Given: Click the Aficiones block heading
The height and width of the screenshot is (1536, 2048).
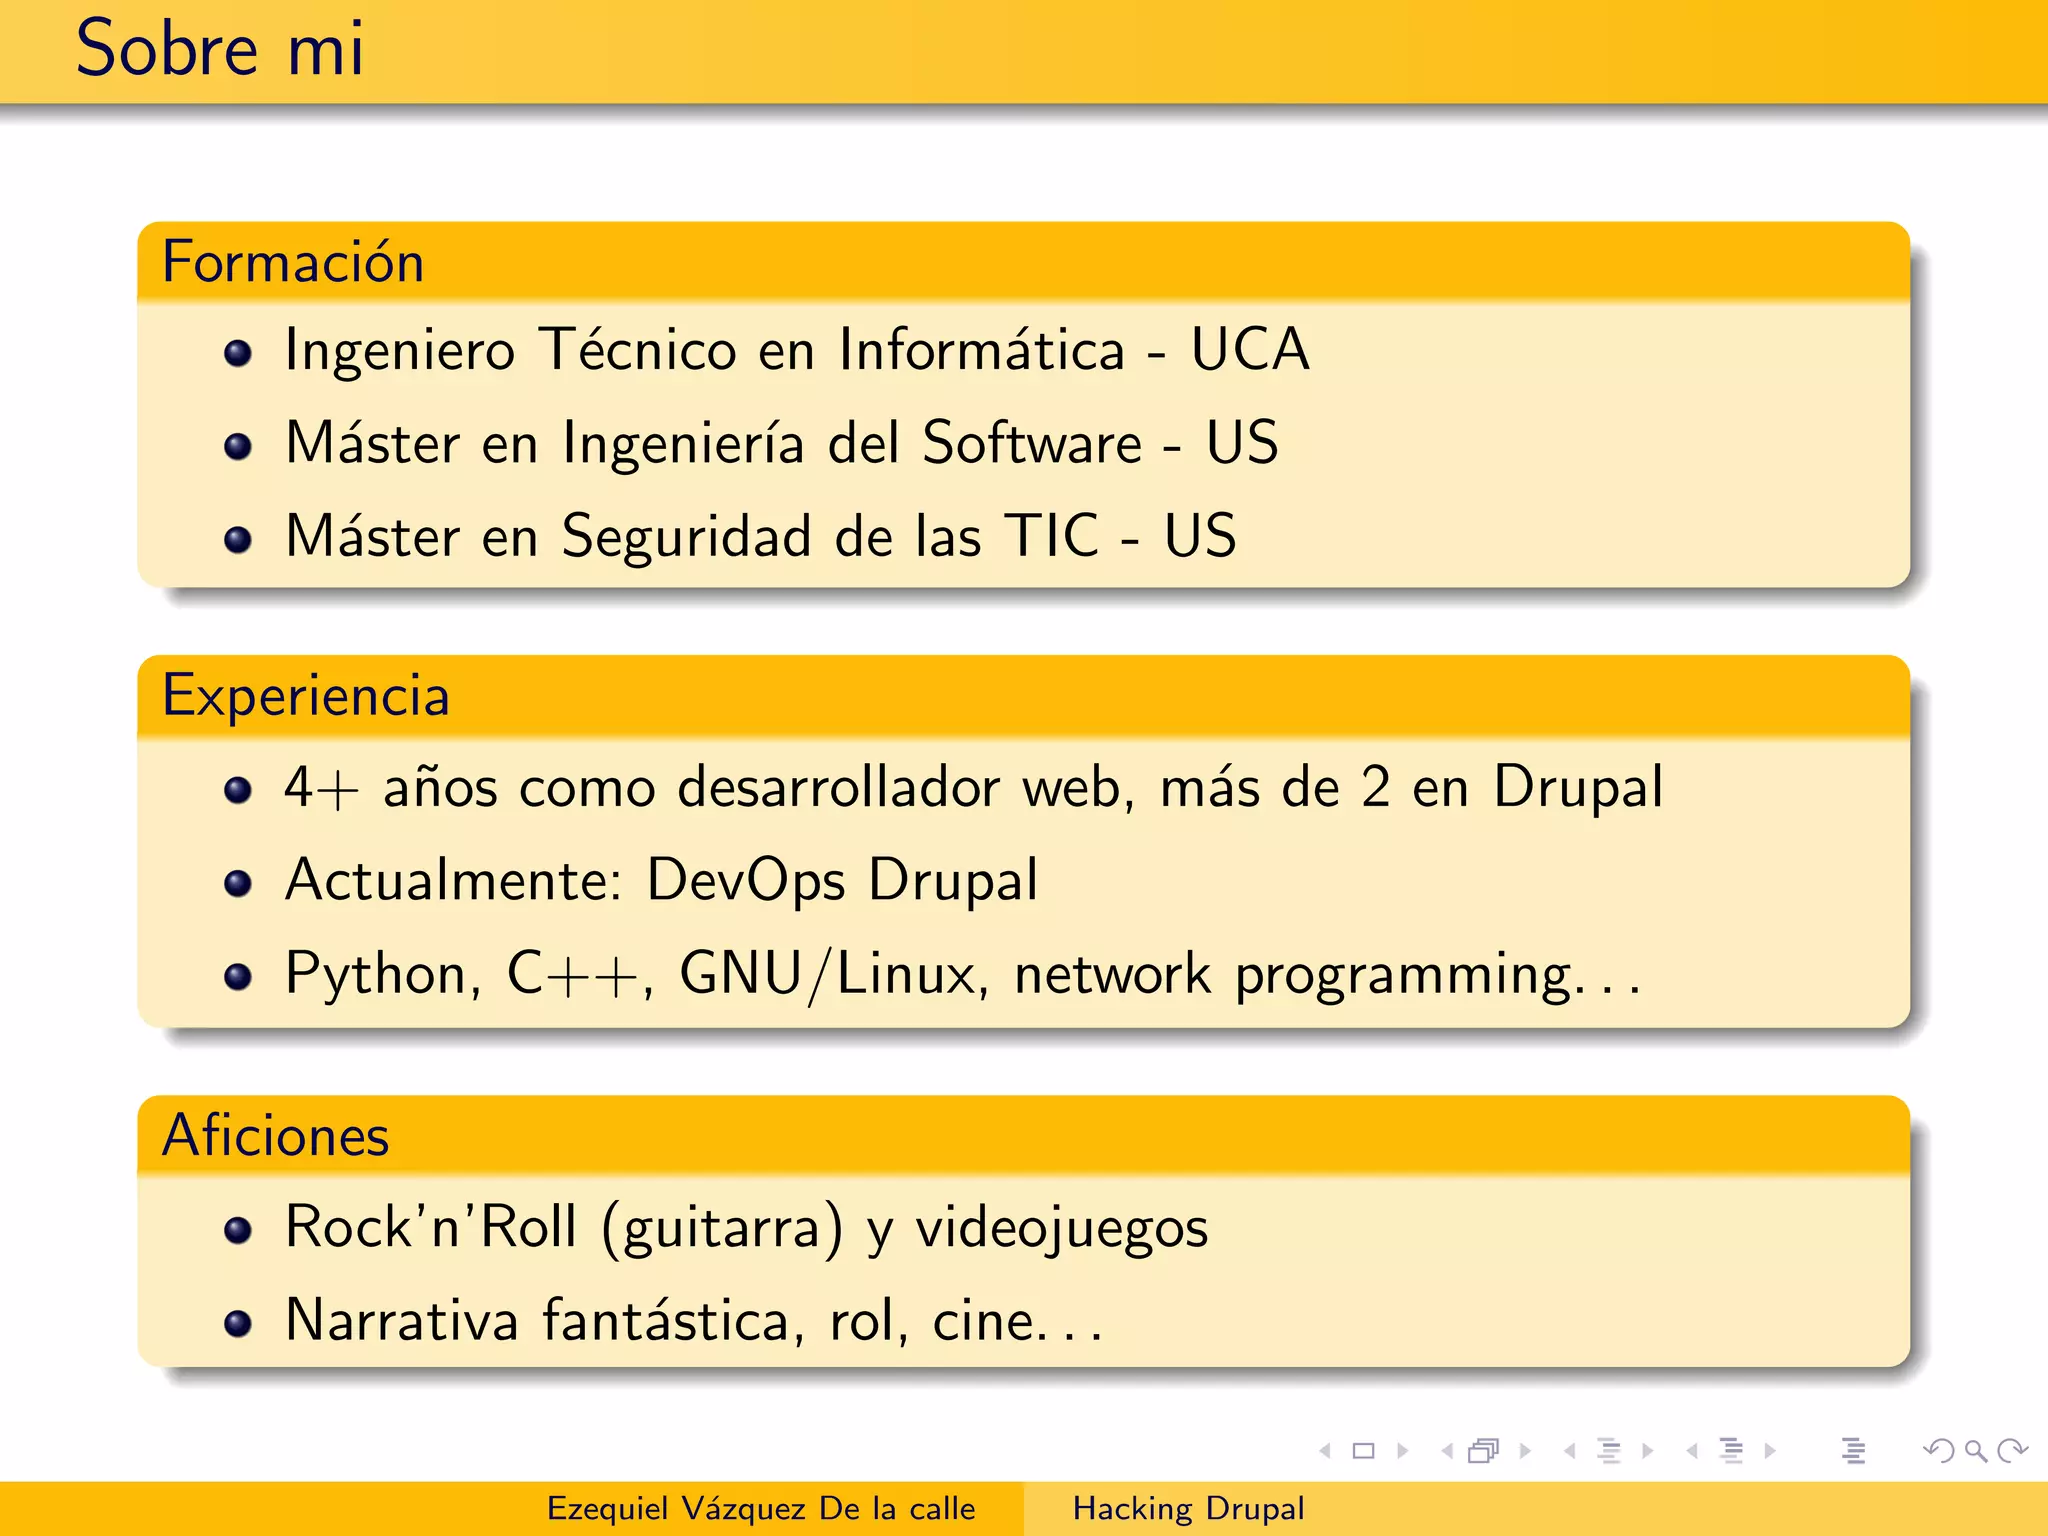Looking at the screenshot, I should pos(275,1136).
